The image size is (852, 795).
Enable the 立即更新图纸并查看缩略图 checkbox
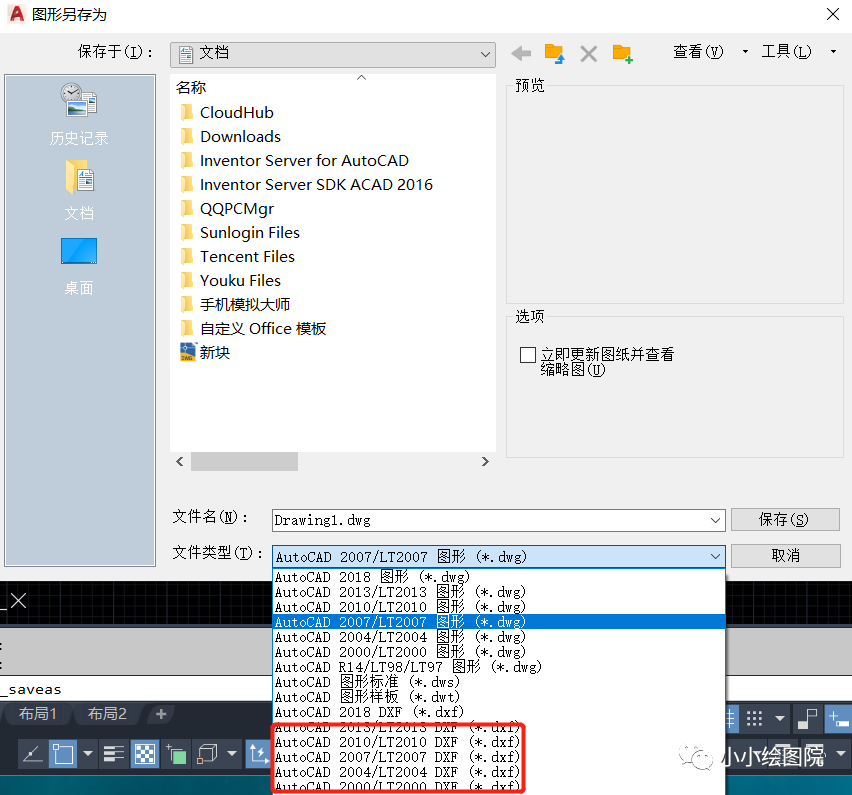[x=528, y=355]
